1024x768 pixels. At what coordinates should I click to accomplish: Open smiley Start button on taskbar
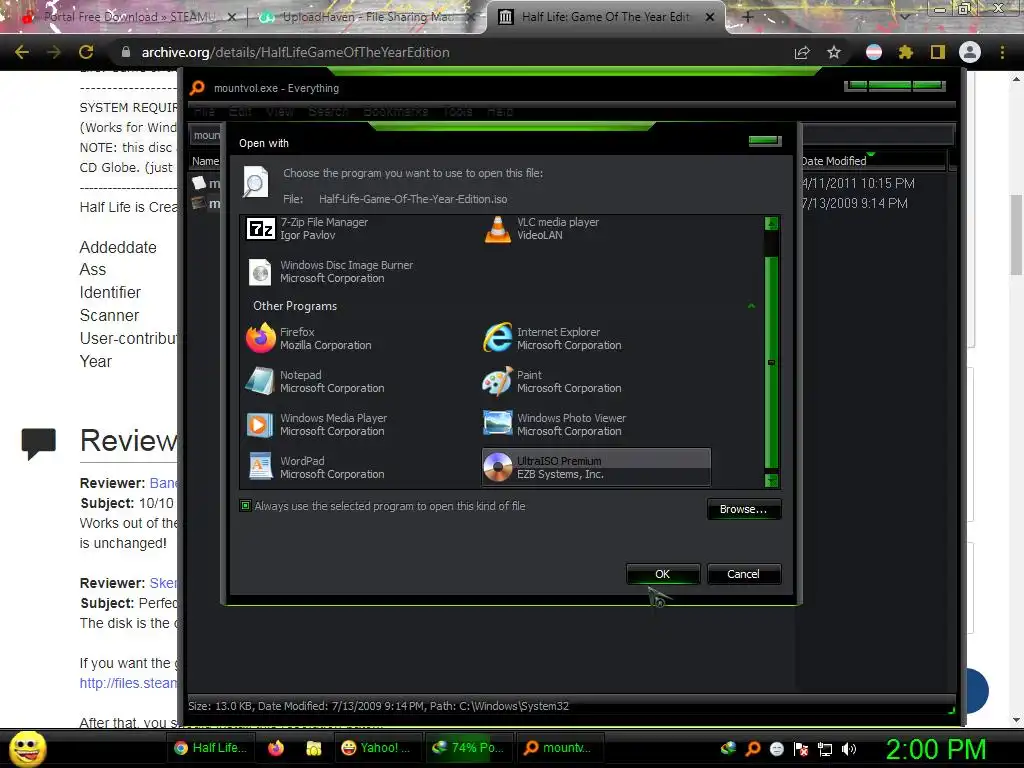[x=27, y=748]
